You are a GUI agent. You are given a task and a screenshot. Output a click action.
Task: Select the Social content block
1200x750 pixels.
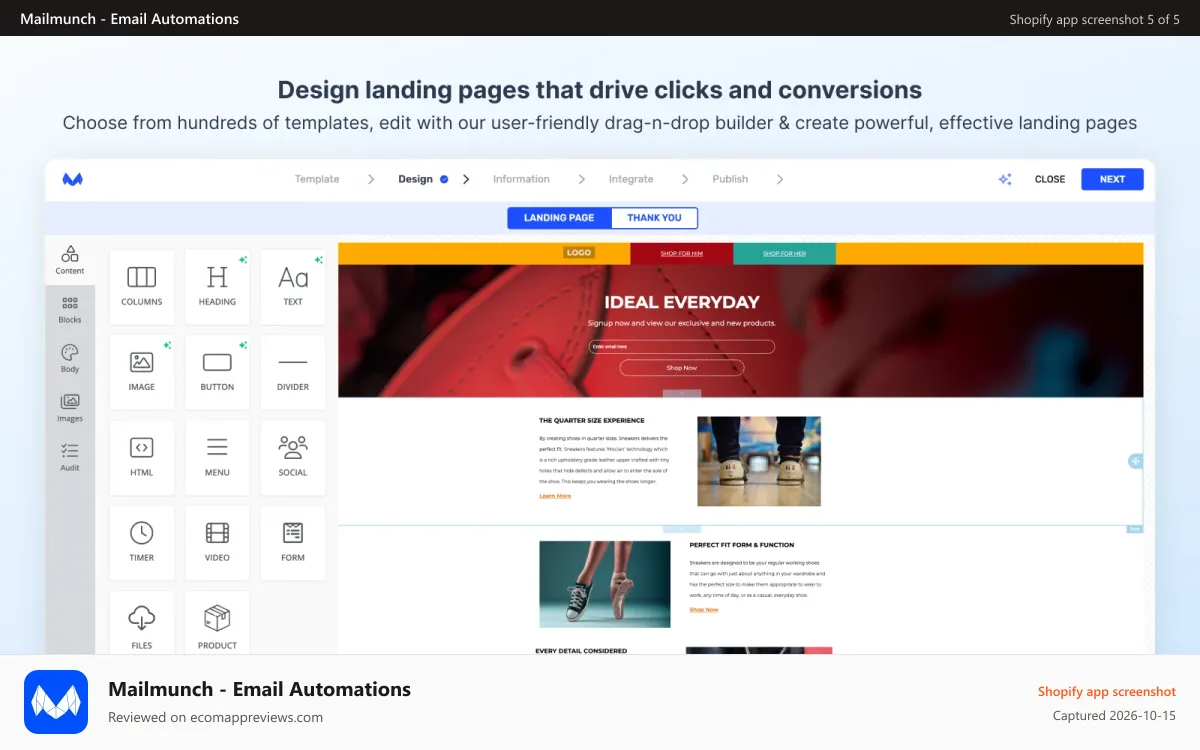(x=293, y=458)
